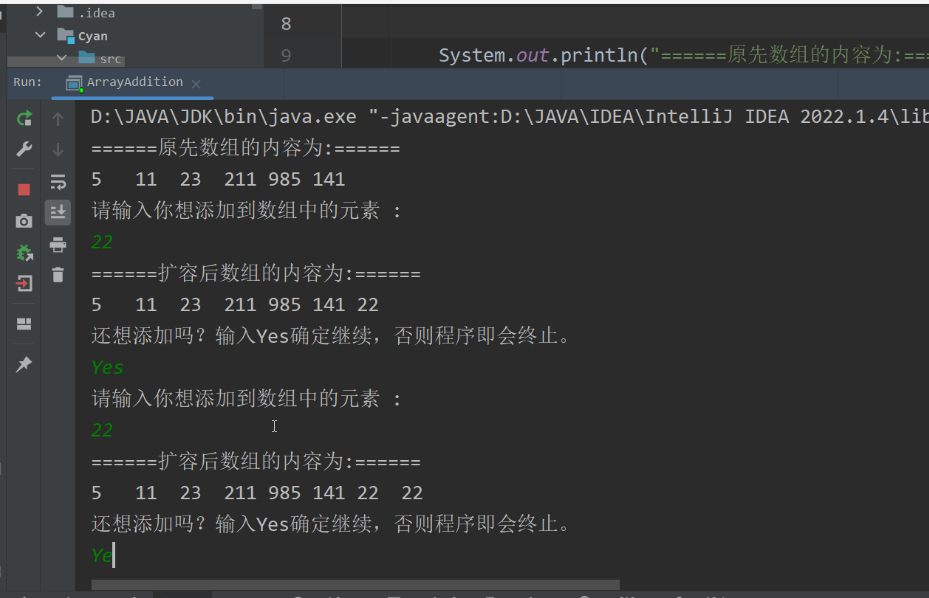Screen dimensions: 929x598
Task: Stop the running program
Action: [x=24, y=189]
